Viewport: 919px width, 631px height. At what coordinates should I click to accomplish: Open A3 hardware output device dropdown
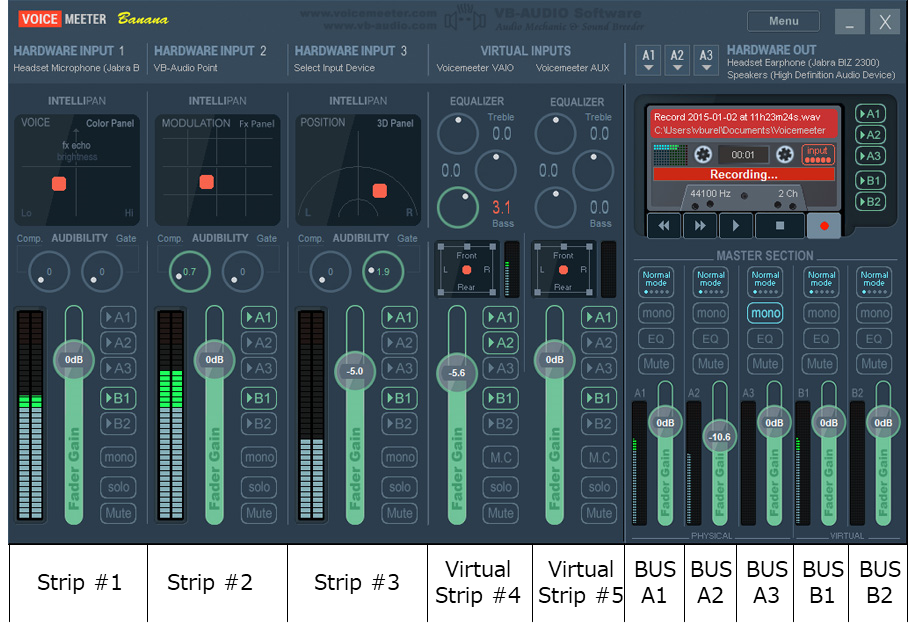pos(706,60)
